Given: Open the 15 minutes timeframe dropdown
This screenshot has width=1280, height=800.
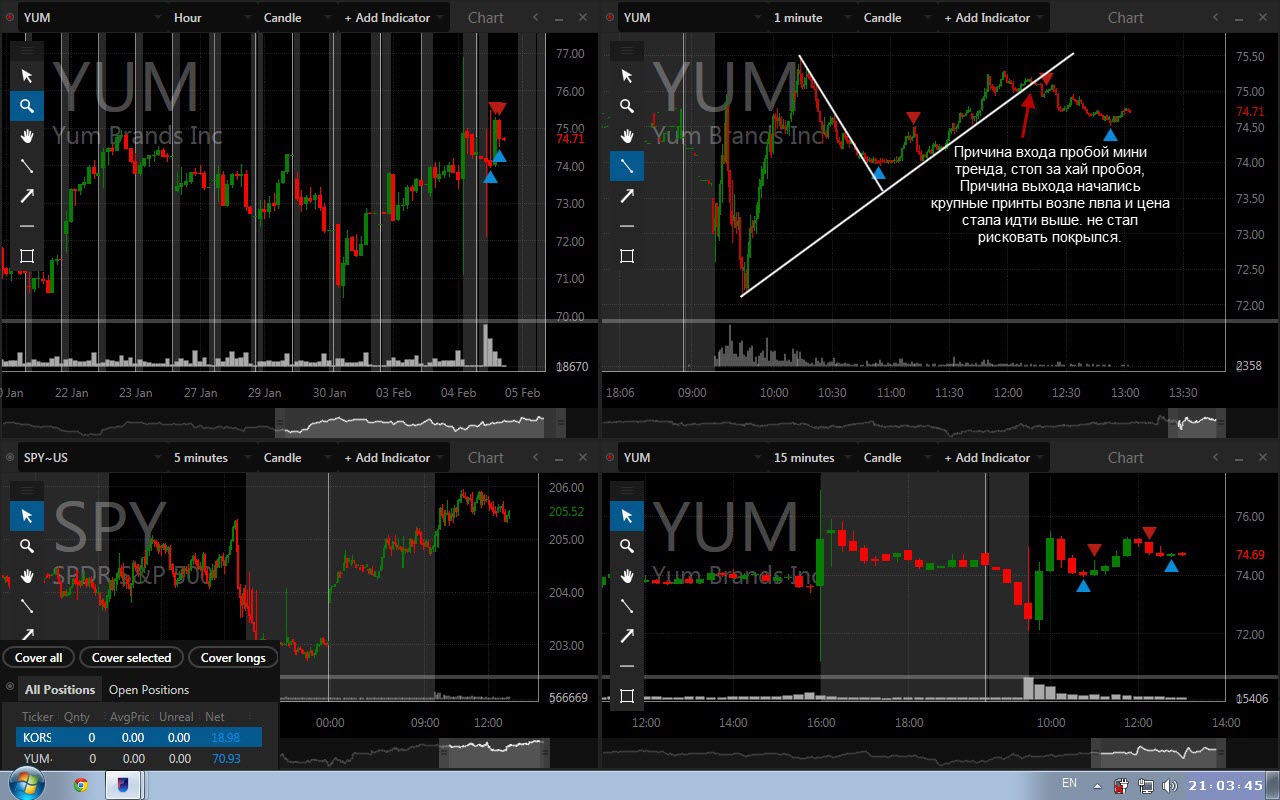Looking at the screenshot, I should [x=811, y=457].
